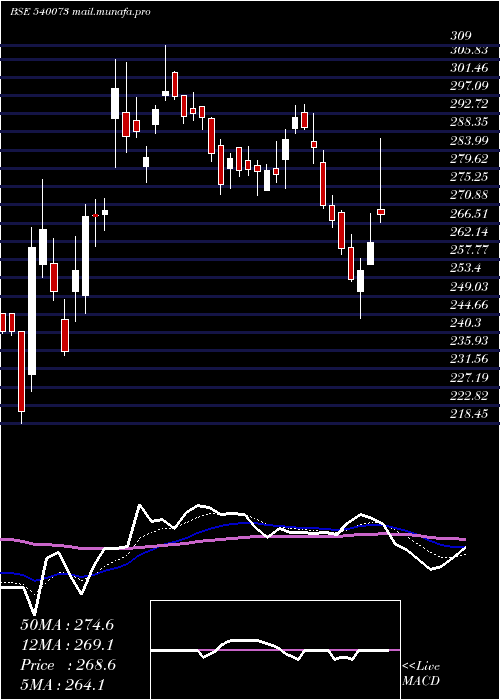
Task: Click the 301.46 price level label
Action: (469, 68)
